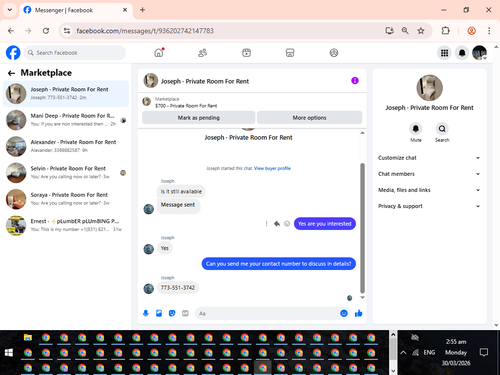
Task: Open a new browser tab
Action: [x=142, y=10]
